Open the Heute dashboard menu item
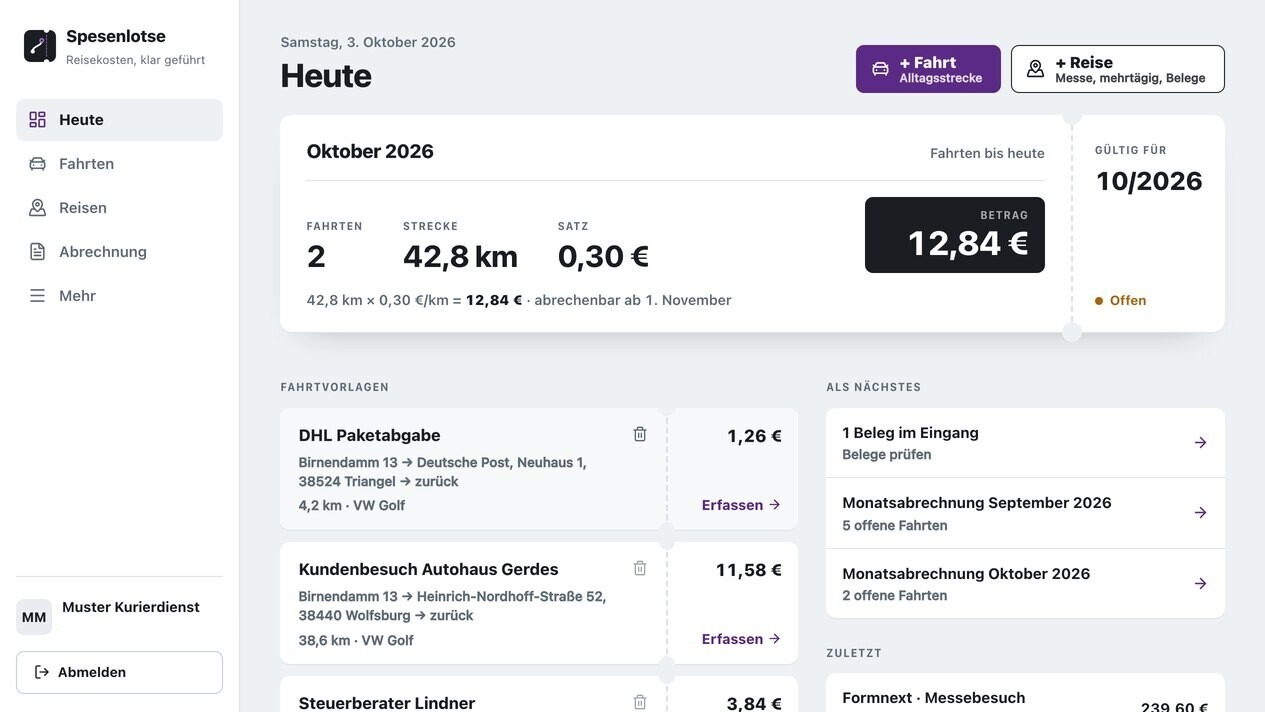 coord(119,120)
